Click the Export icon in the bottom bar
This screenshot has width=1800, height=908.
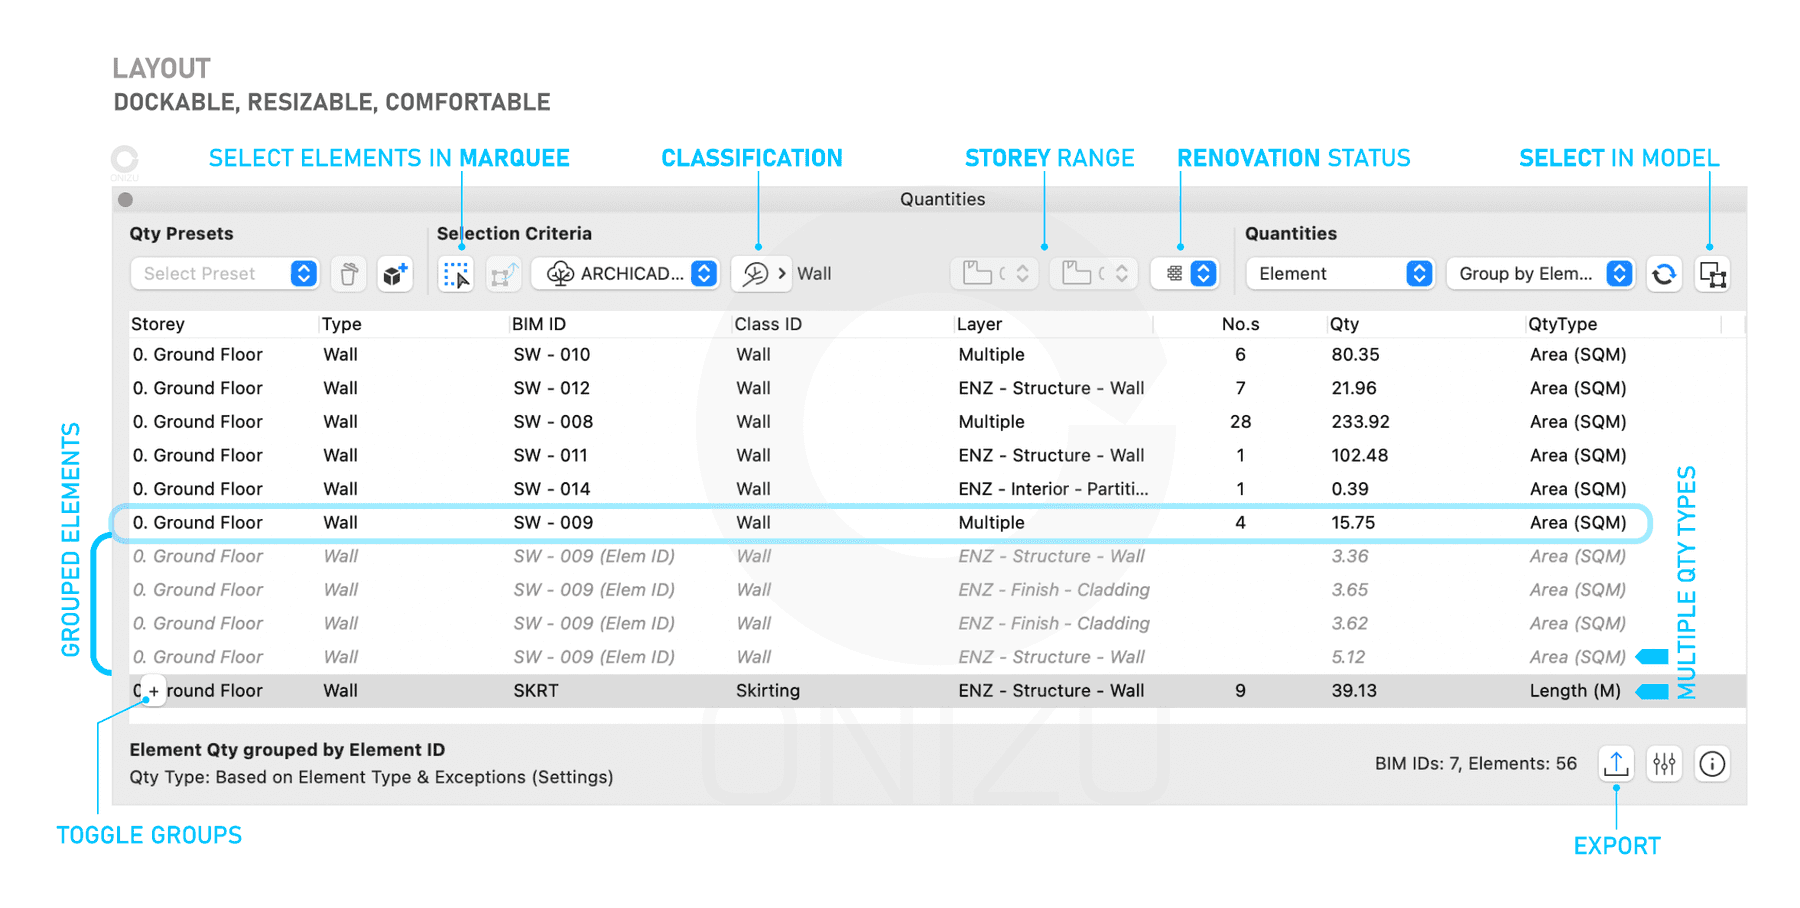[x=1616, y=763]
